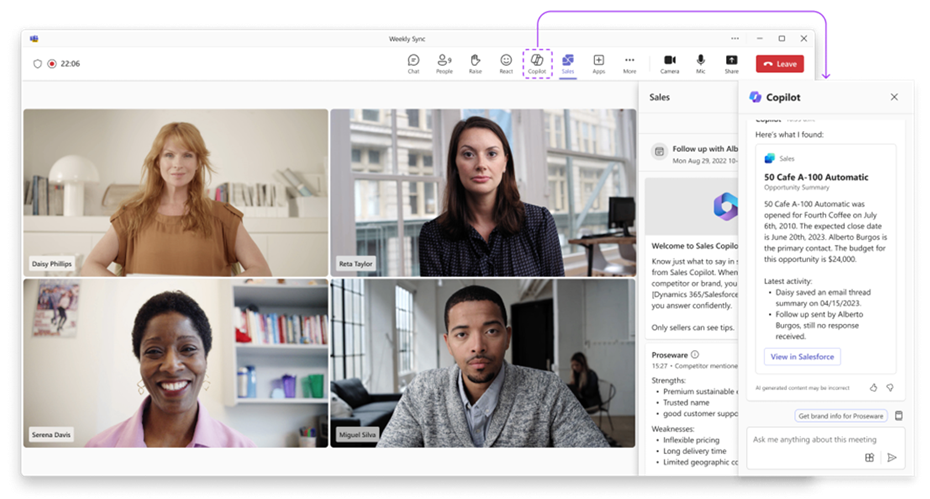The height and width of the screenshot is (499, 930).
Task: Click the 'Weekly Sync' window title
Action: pos(407,39)
